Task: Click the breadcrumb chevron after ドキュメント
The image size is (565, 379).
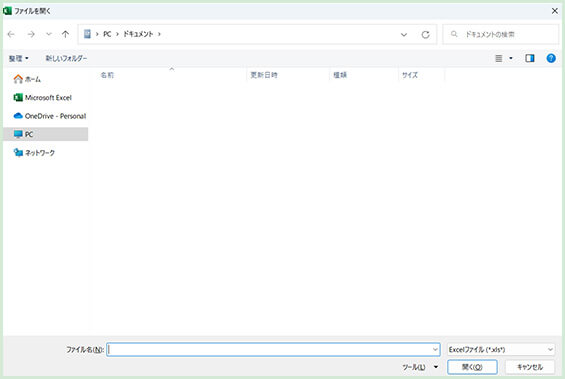Action: [x=159, y=35]
